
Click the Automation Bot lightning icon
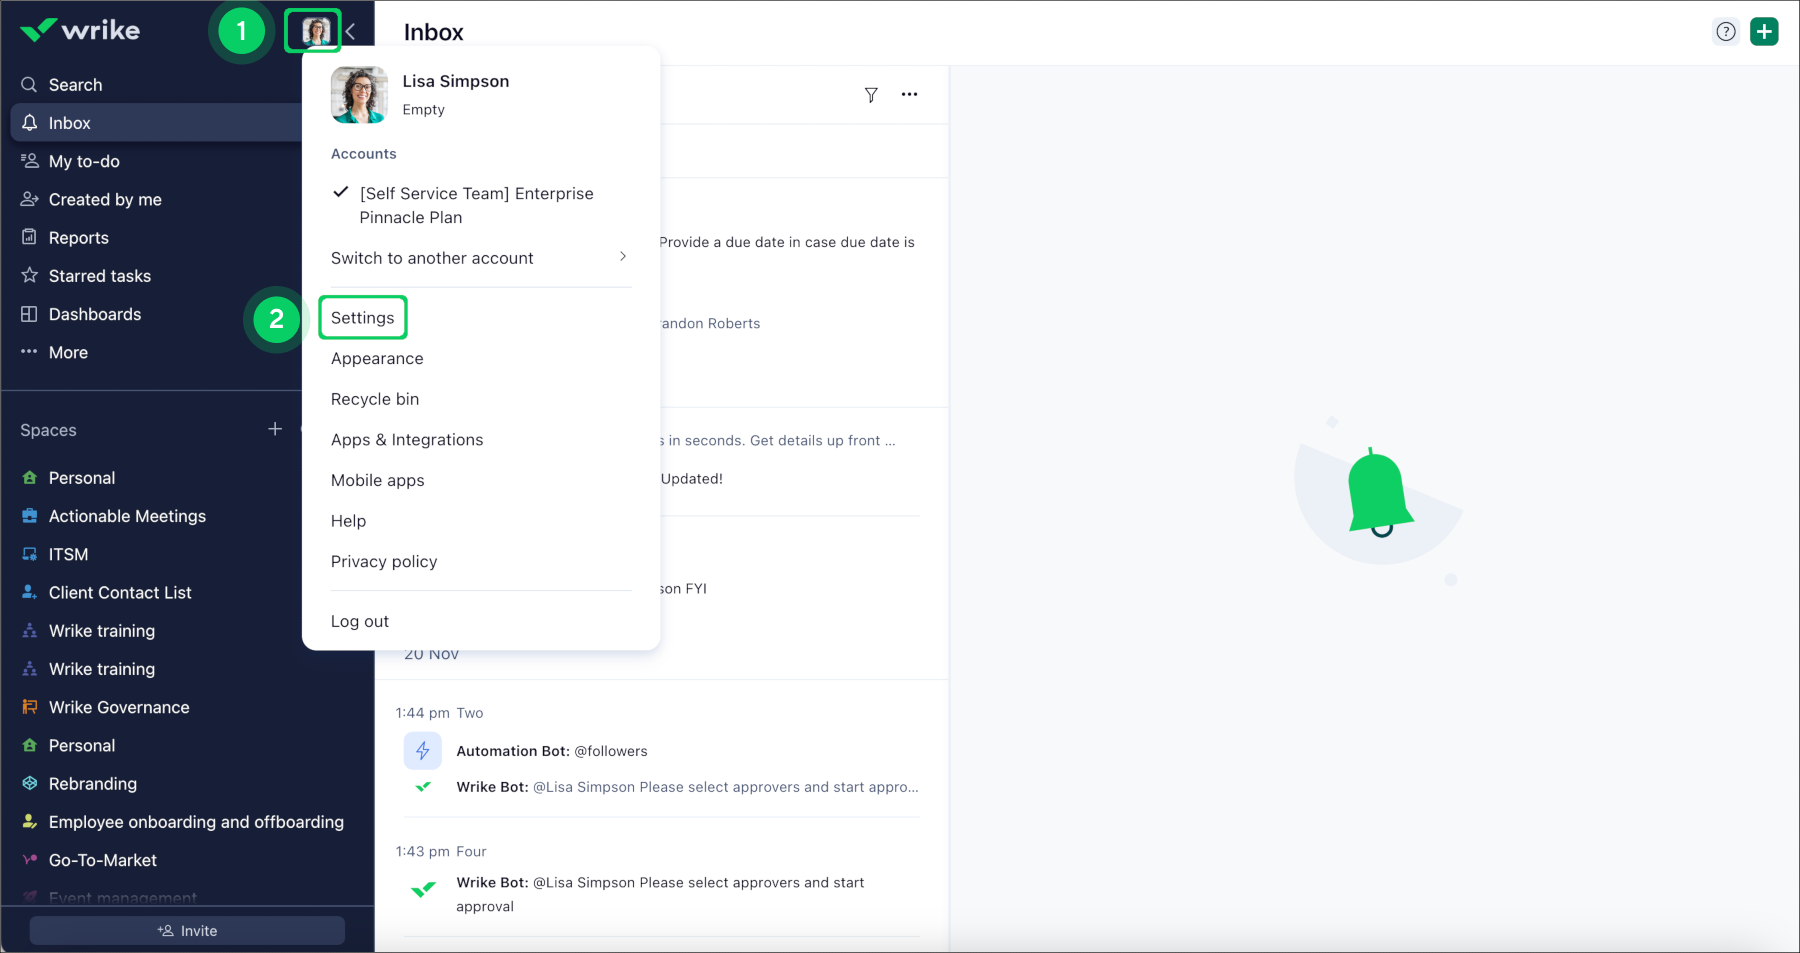(422, 751)
